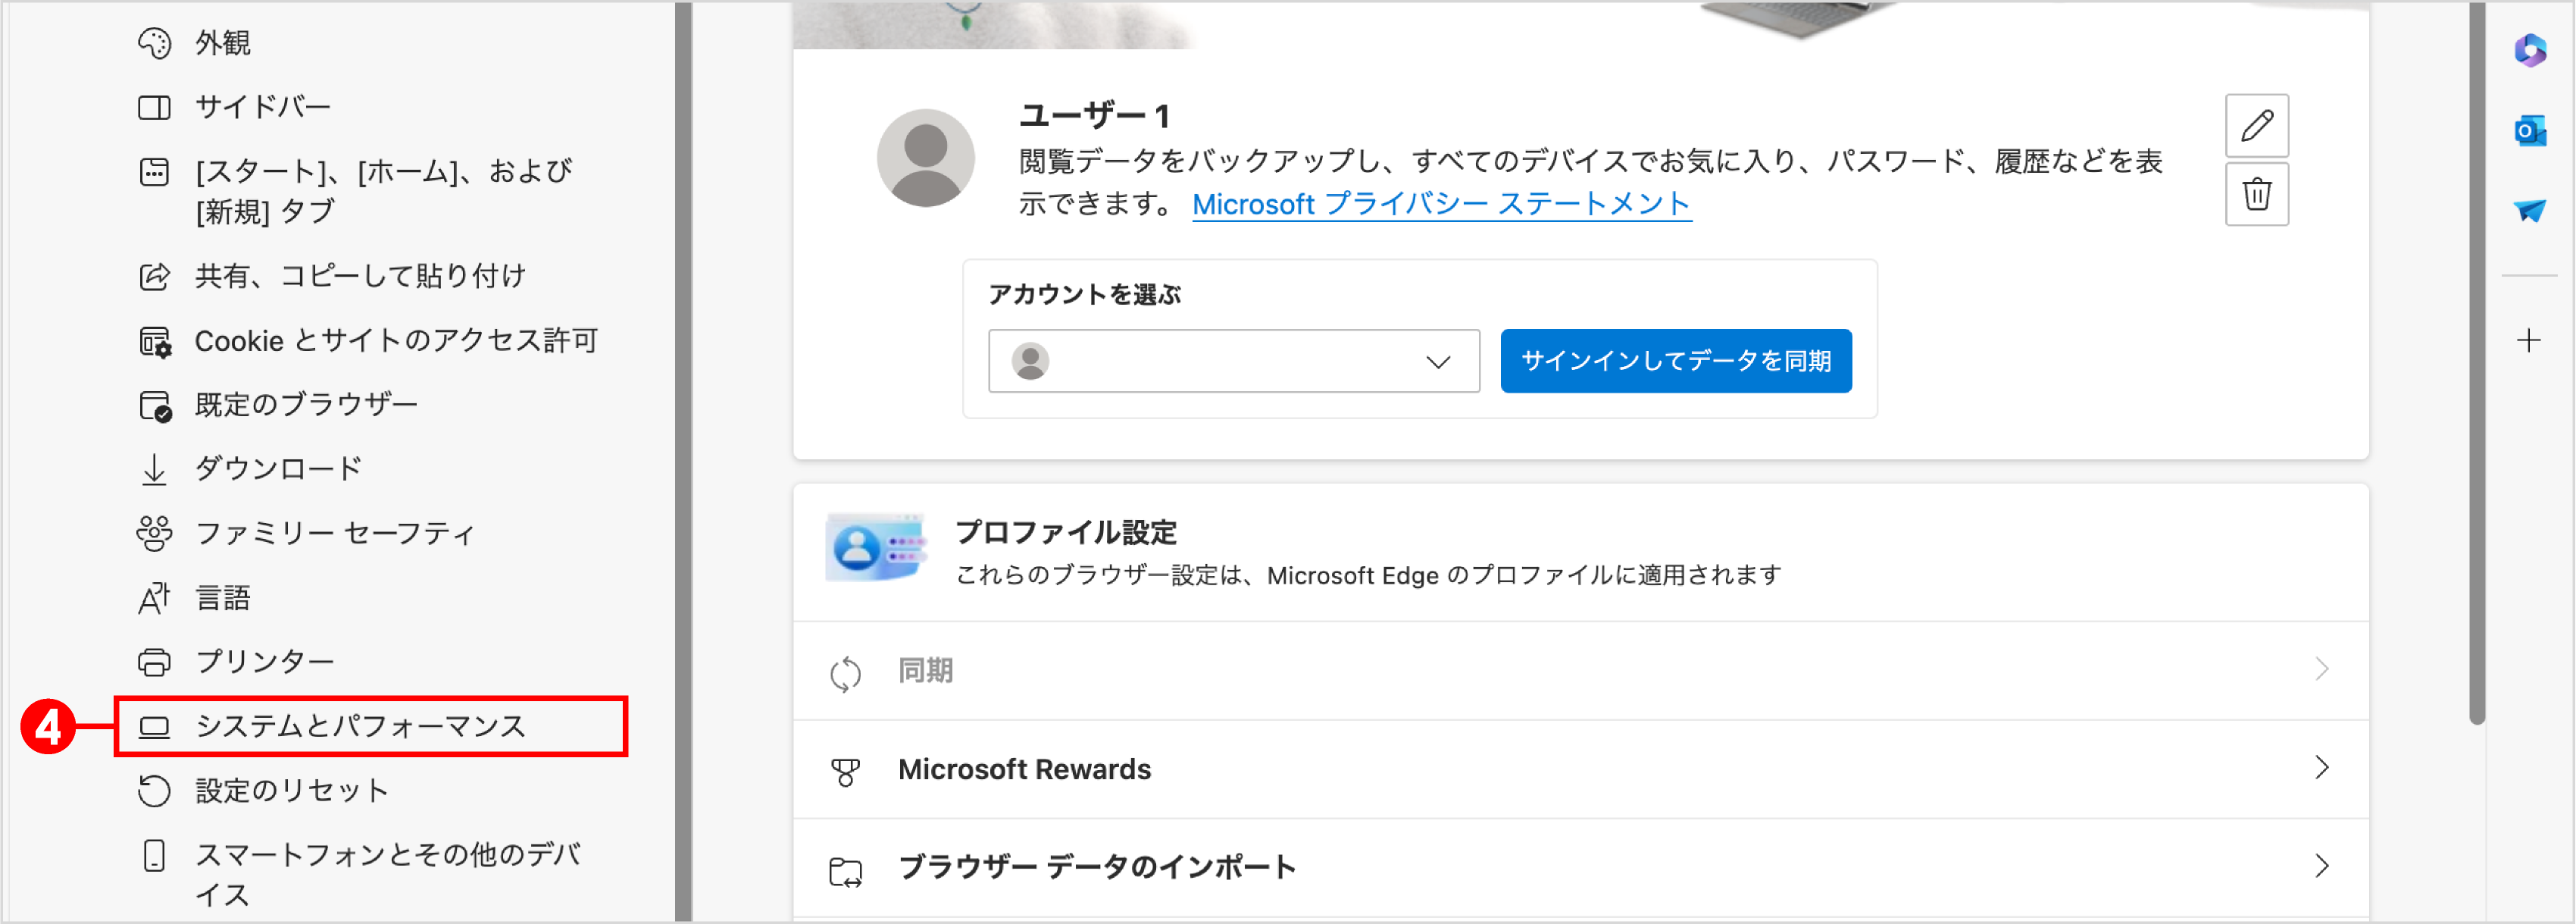2576x924 pixels.
Task: Open the アカウントを選ぶ account dropdown
Action: [x=1234, y=361]
